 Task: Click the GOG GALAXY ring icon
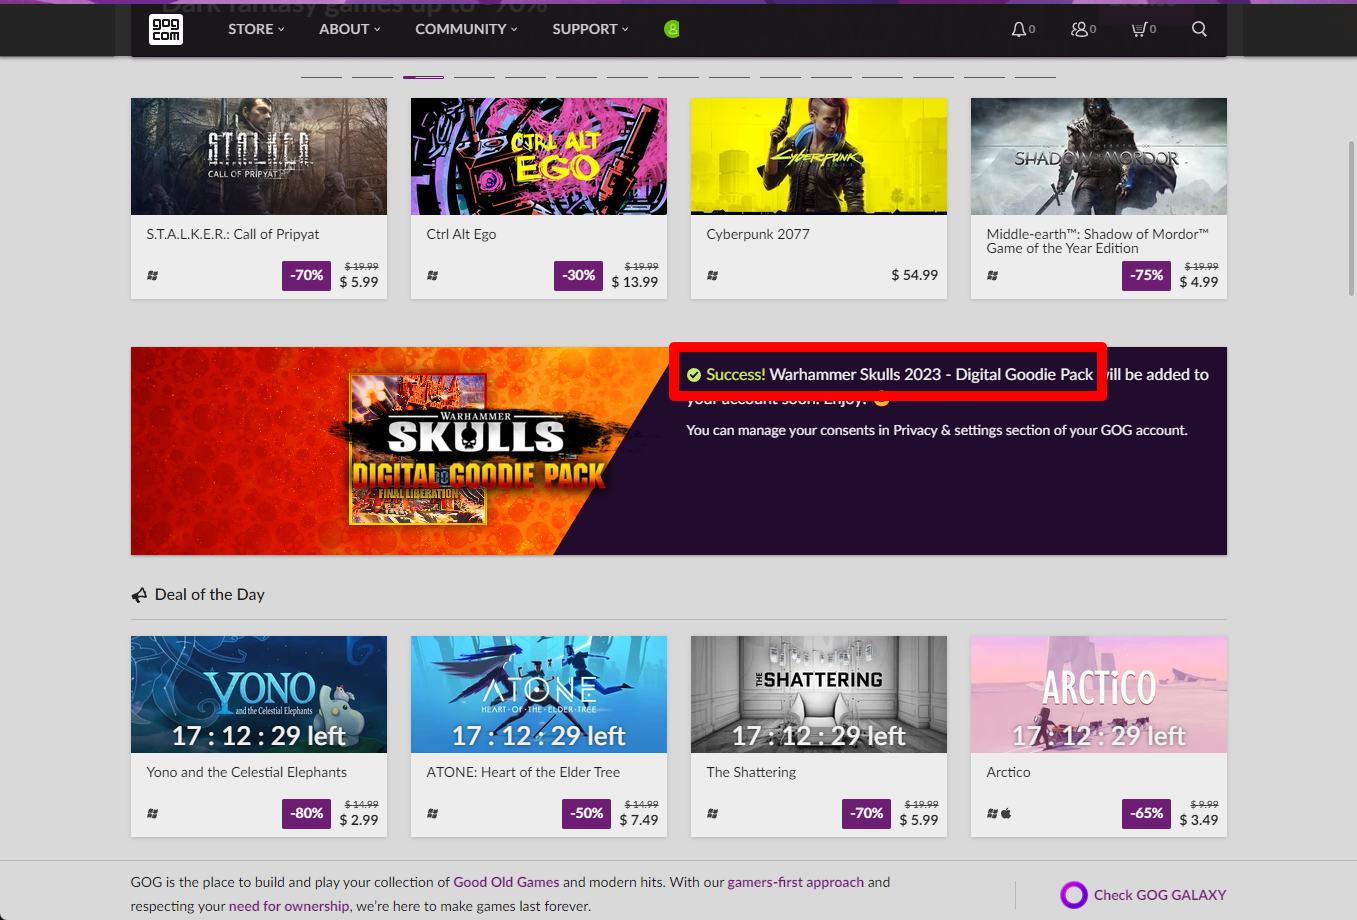tap(1074, 895)
